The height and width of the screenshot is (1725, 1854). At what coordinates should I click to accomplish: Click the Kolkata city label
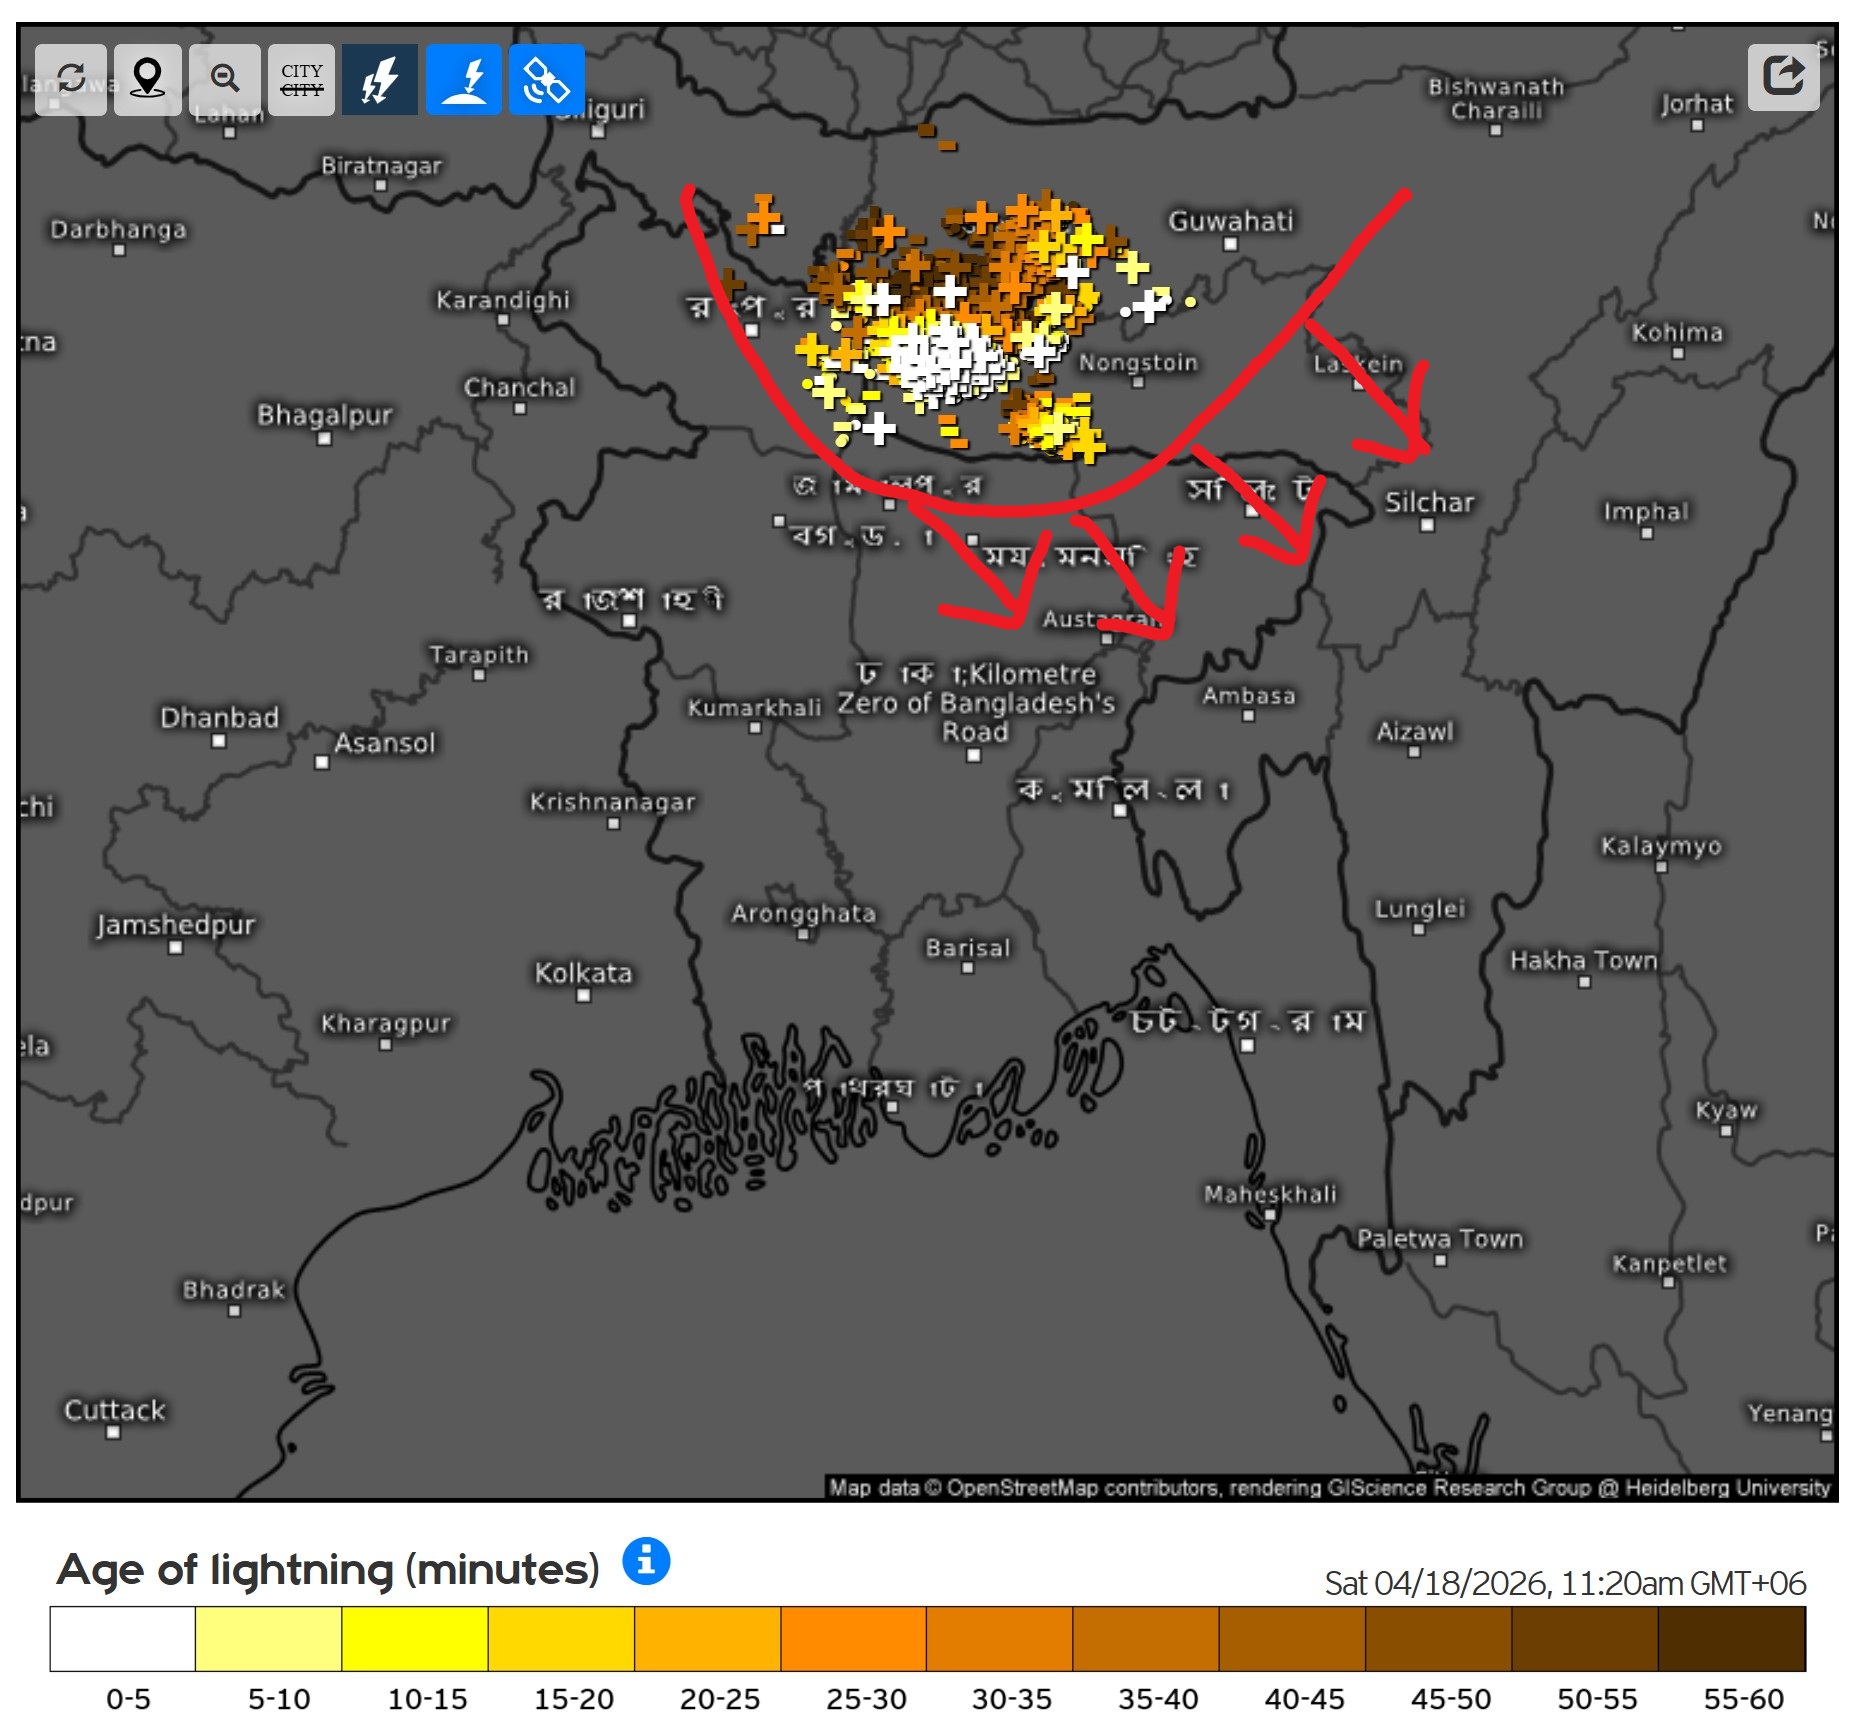(583, 973)
